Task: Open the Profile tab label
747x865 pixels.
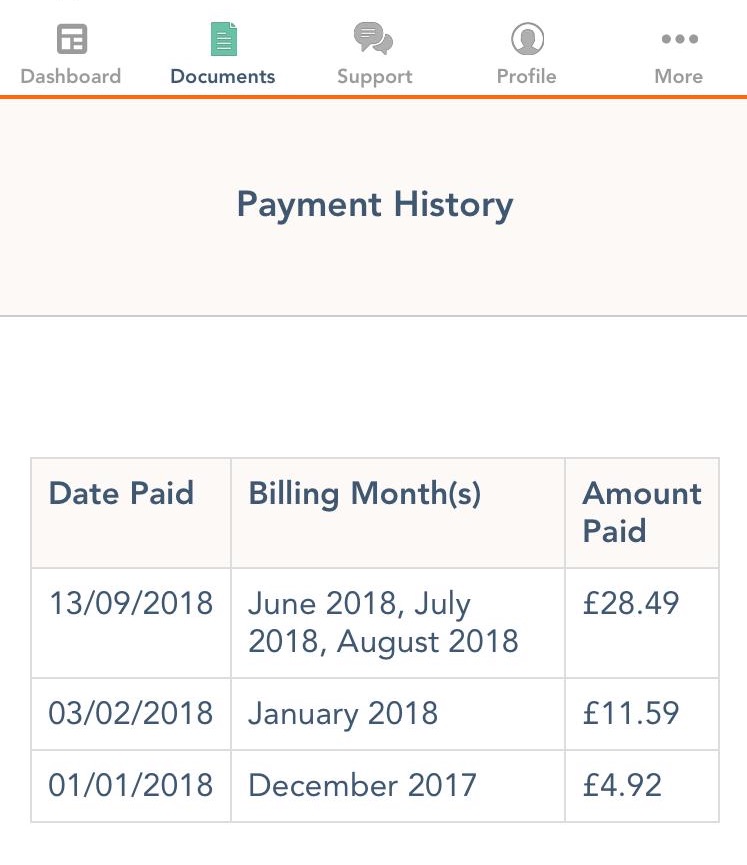Action: [x=526, y=76]
